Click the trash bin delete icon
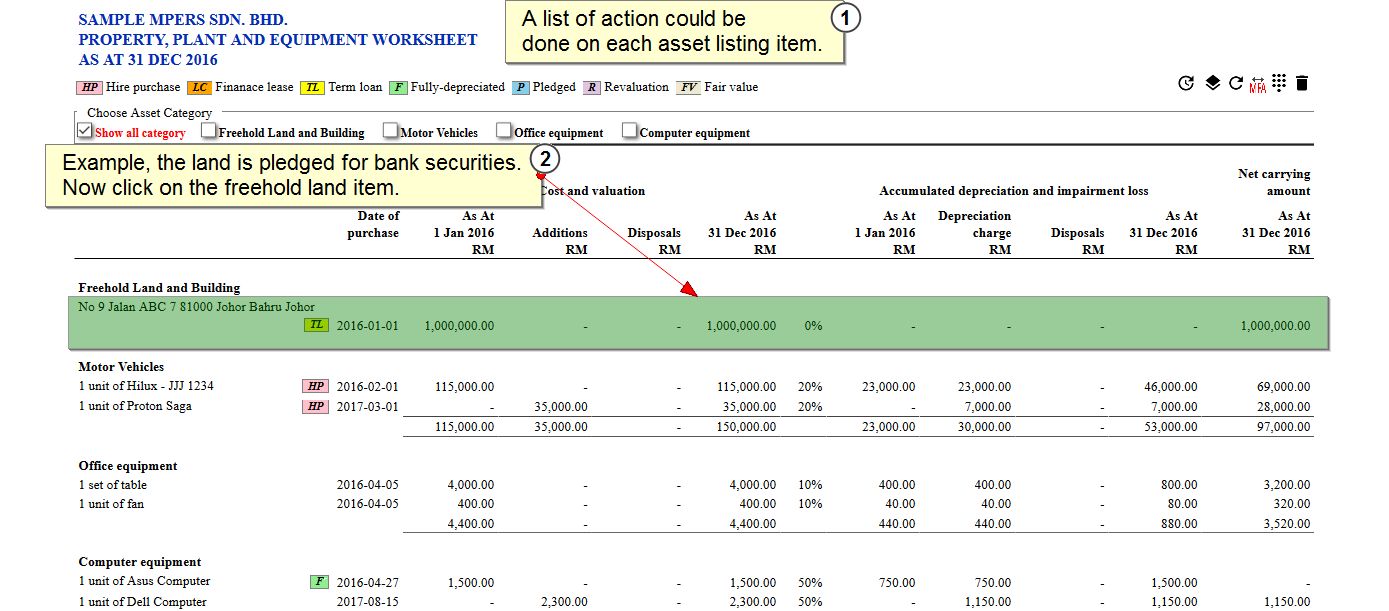 click(1302, 84)
